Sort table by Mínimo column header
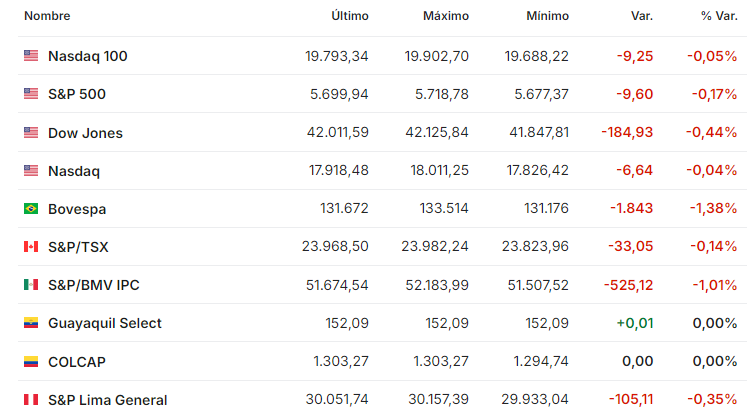 tap(547, 16)
